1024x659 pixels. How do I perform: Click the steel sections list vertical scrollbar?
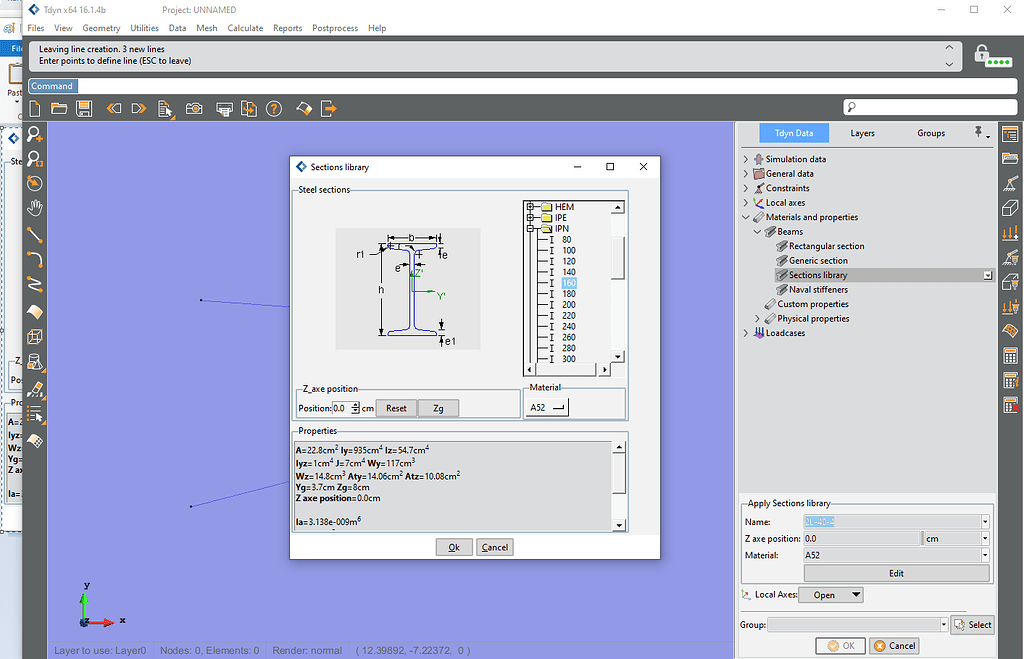(618, 281)
